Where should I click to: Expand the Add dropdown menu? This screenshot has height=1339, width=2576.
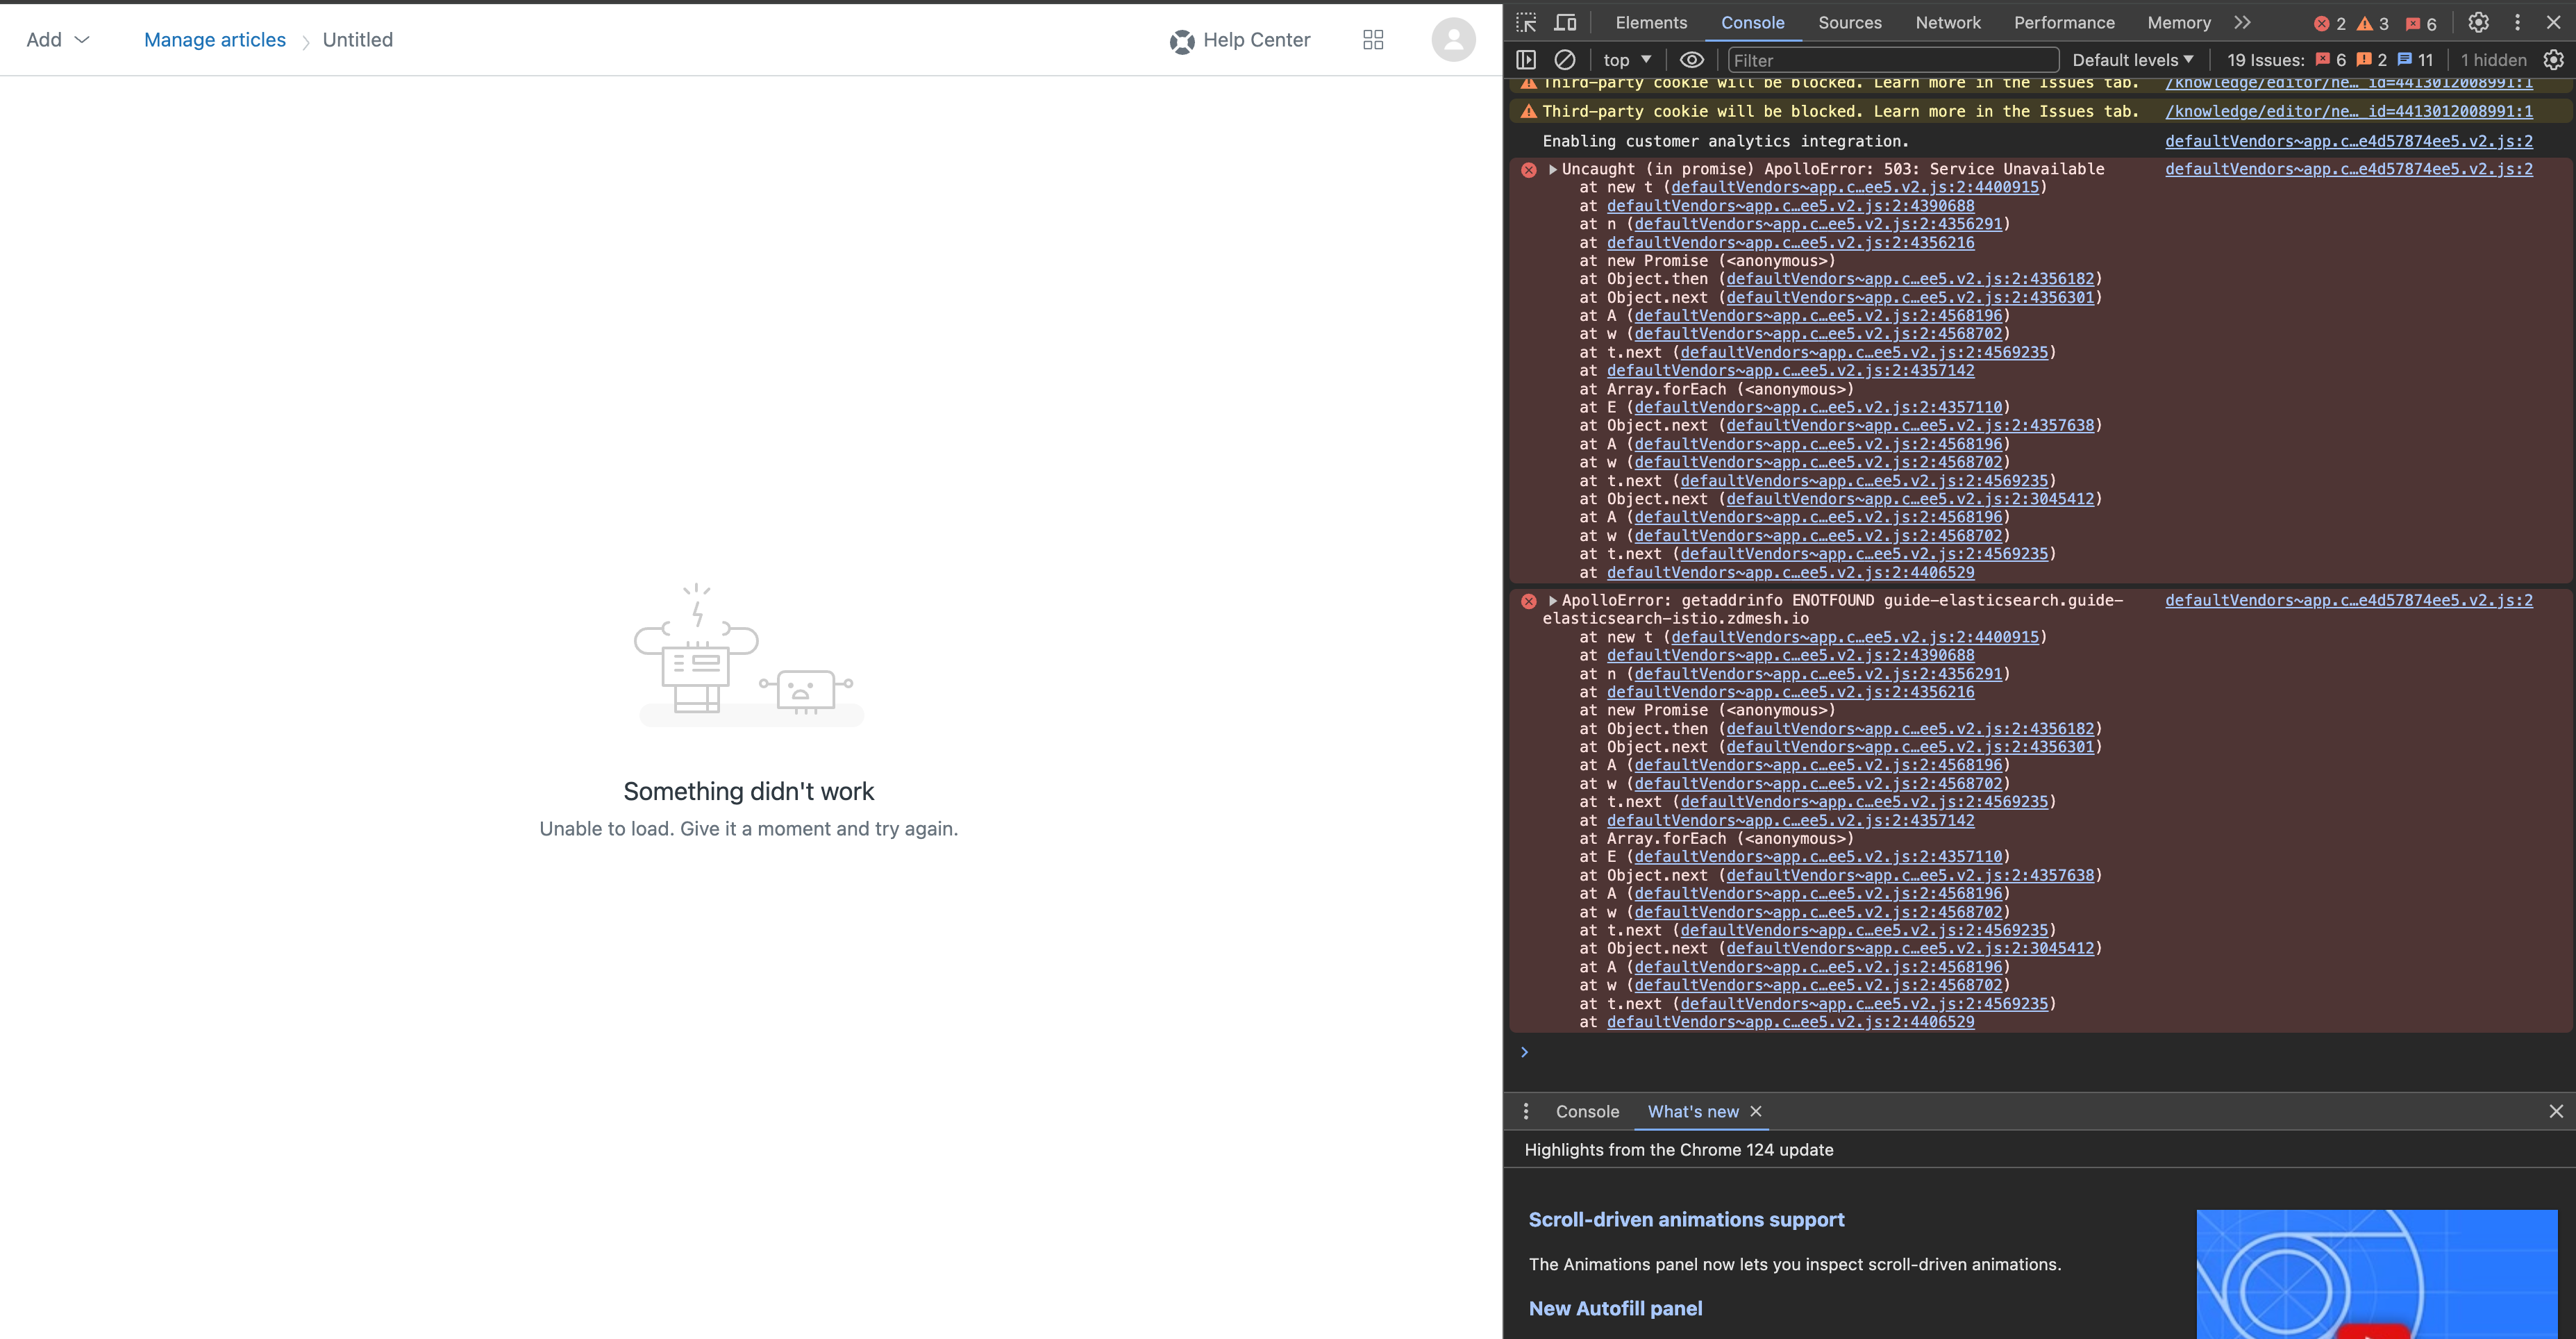(58, 40)
